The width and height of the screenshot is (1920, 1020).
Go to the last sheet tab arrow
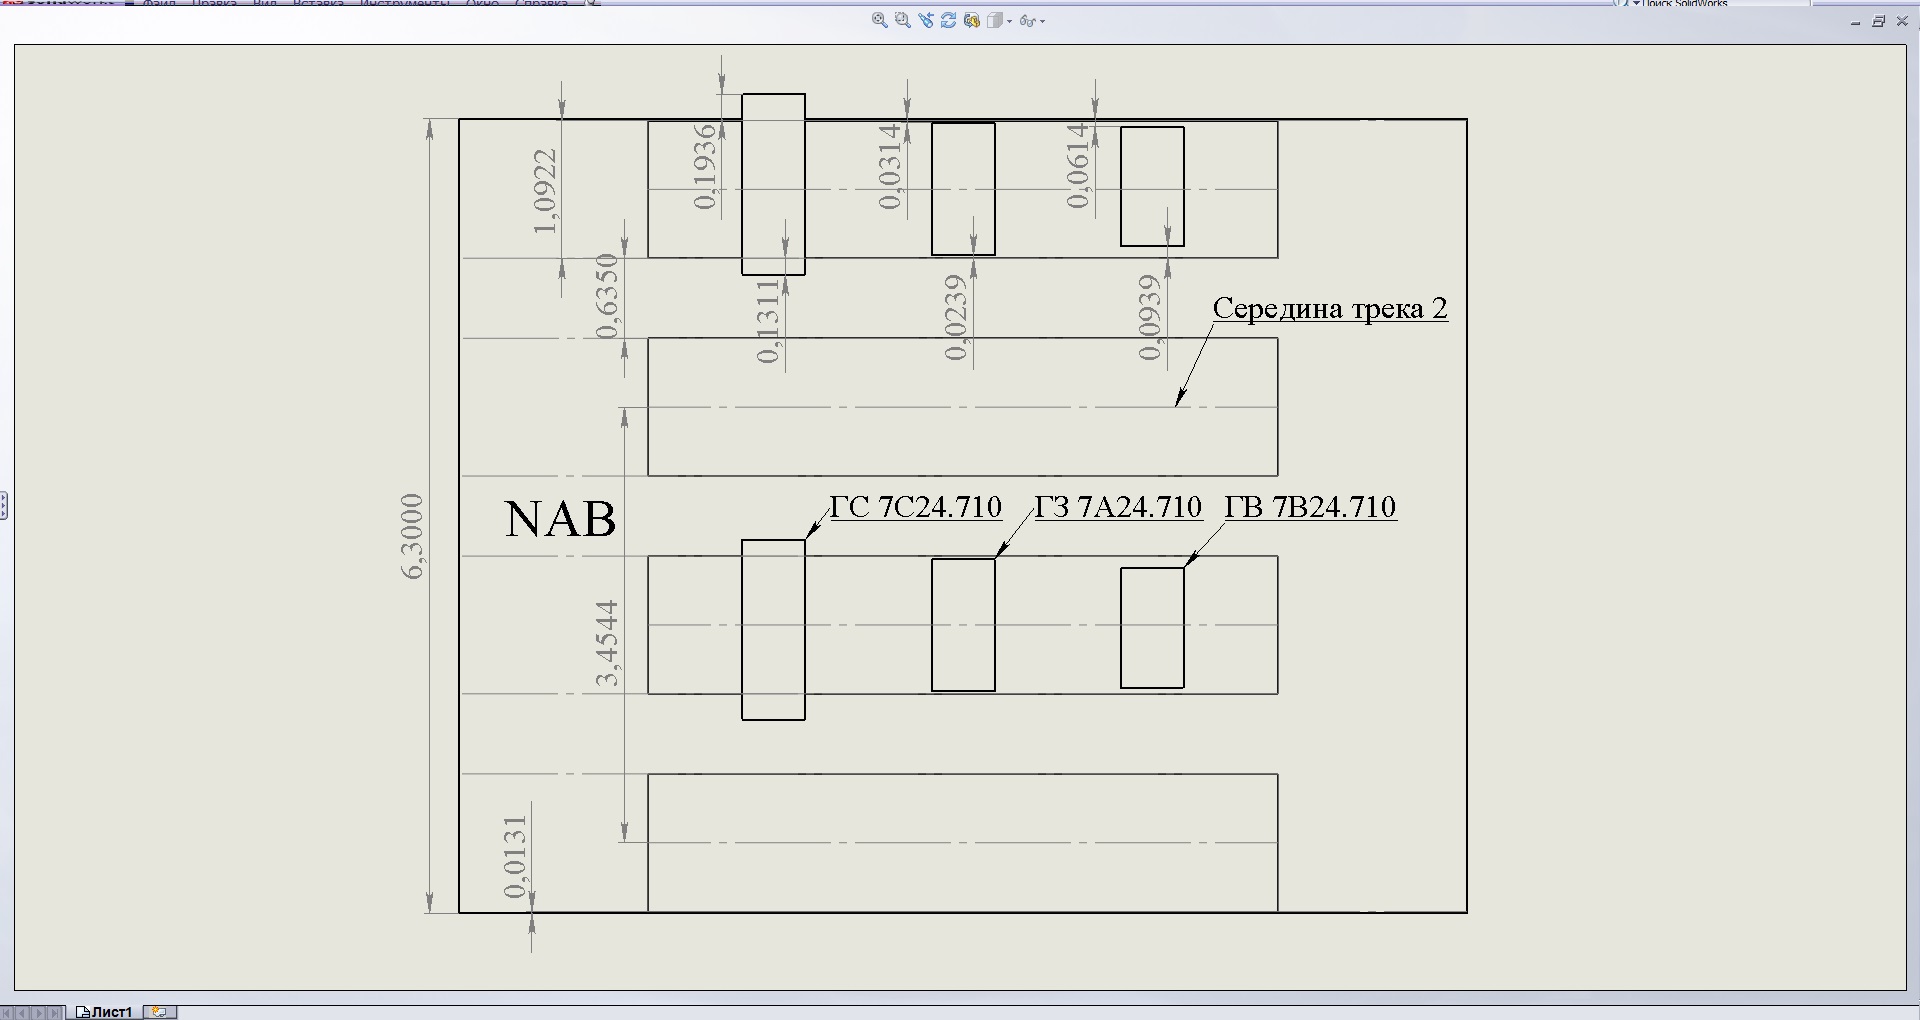tap(57, 1013)
